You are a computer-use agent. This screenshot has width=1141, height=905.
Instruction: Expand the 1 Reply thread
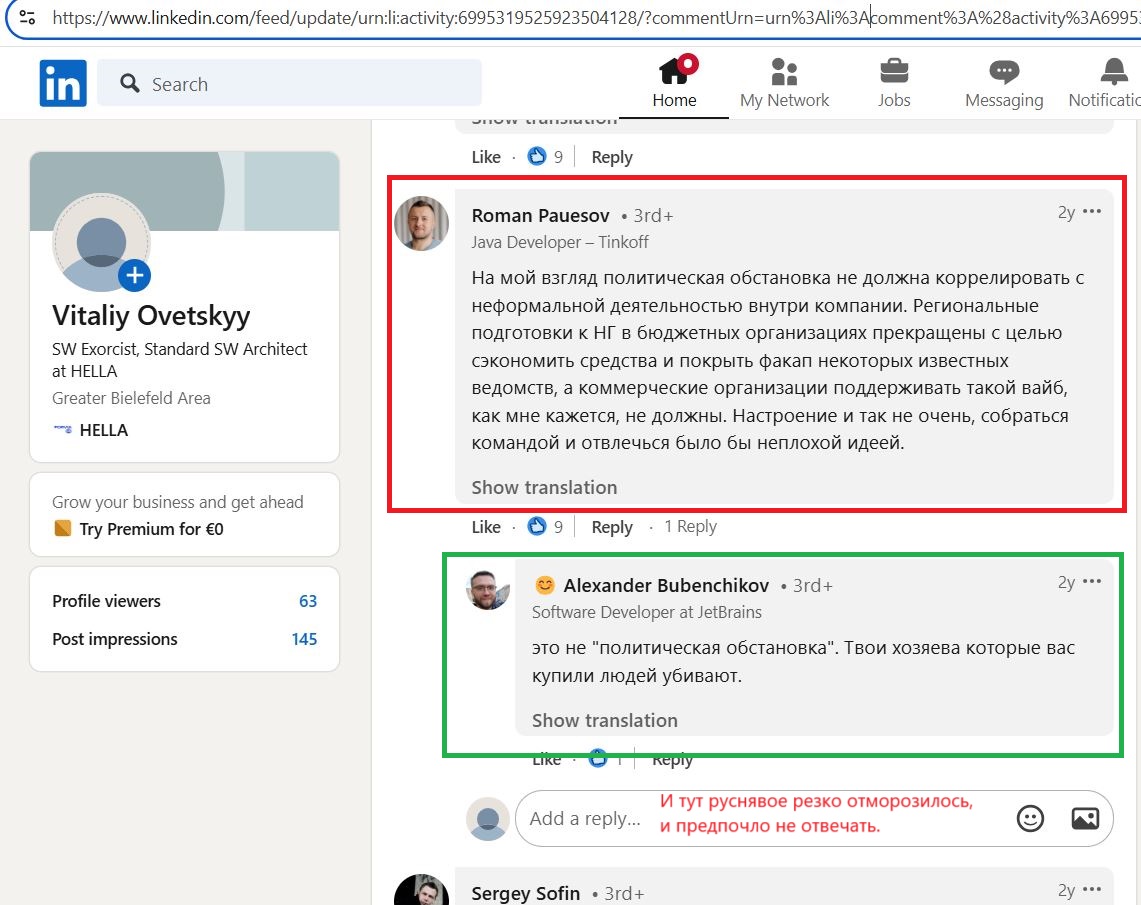point(690,526)
